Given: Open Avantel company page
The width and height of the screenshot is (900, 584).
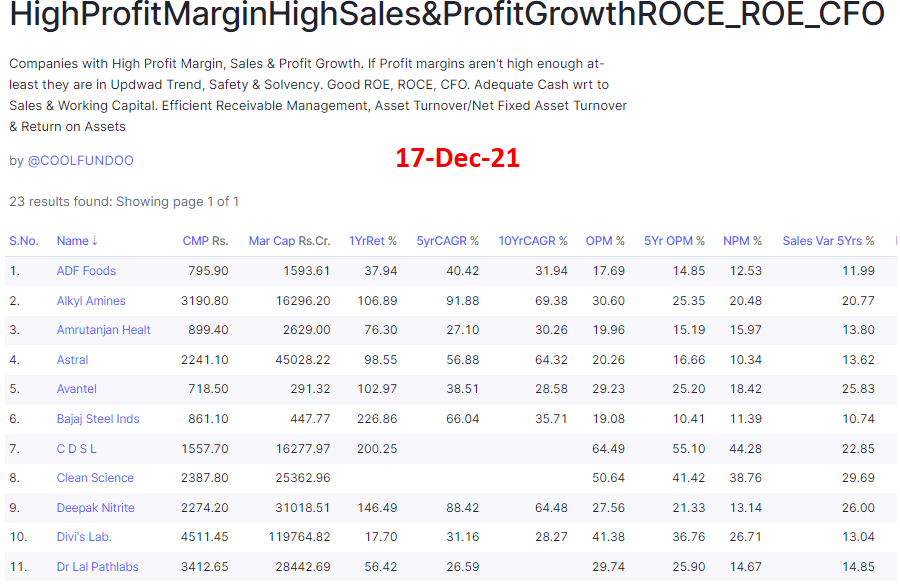Looking at the screenshot, I should tap(76, 389).
